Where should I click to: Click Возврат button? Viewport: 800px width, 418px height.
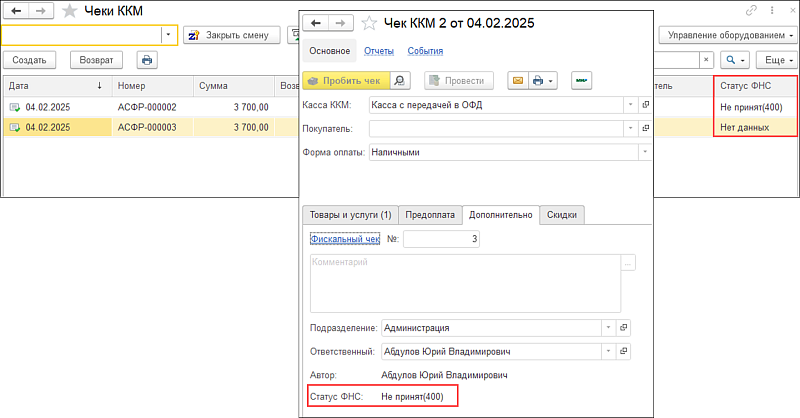pos(96,60)
